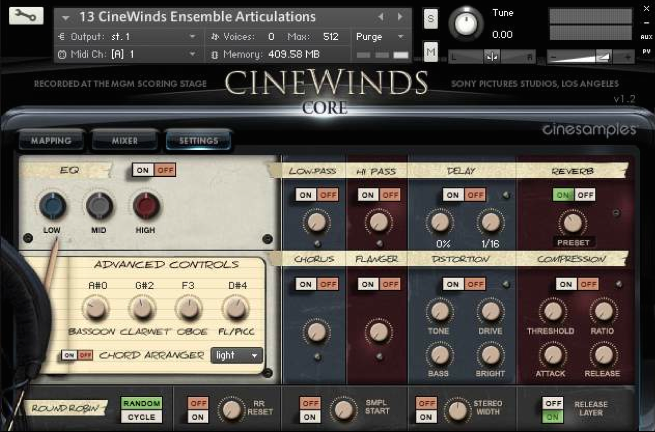Switch to the MAPPING tab
655x432 pixels.
click(51, 141)
